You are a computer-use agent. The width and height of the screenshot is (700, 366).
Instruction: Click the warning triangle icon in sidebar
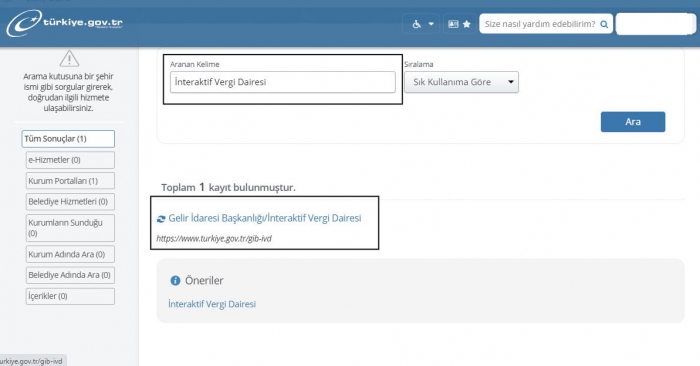pos(69,58)
